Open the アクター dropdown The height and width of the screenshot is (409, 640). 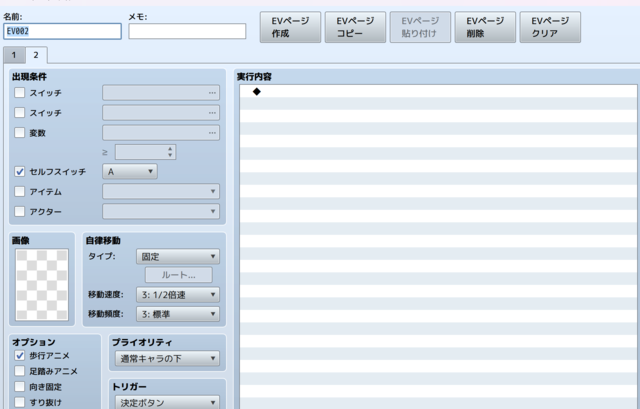(x=161, y=211)
